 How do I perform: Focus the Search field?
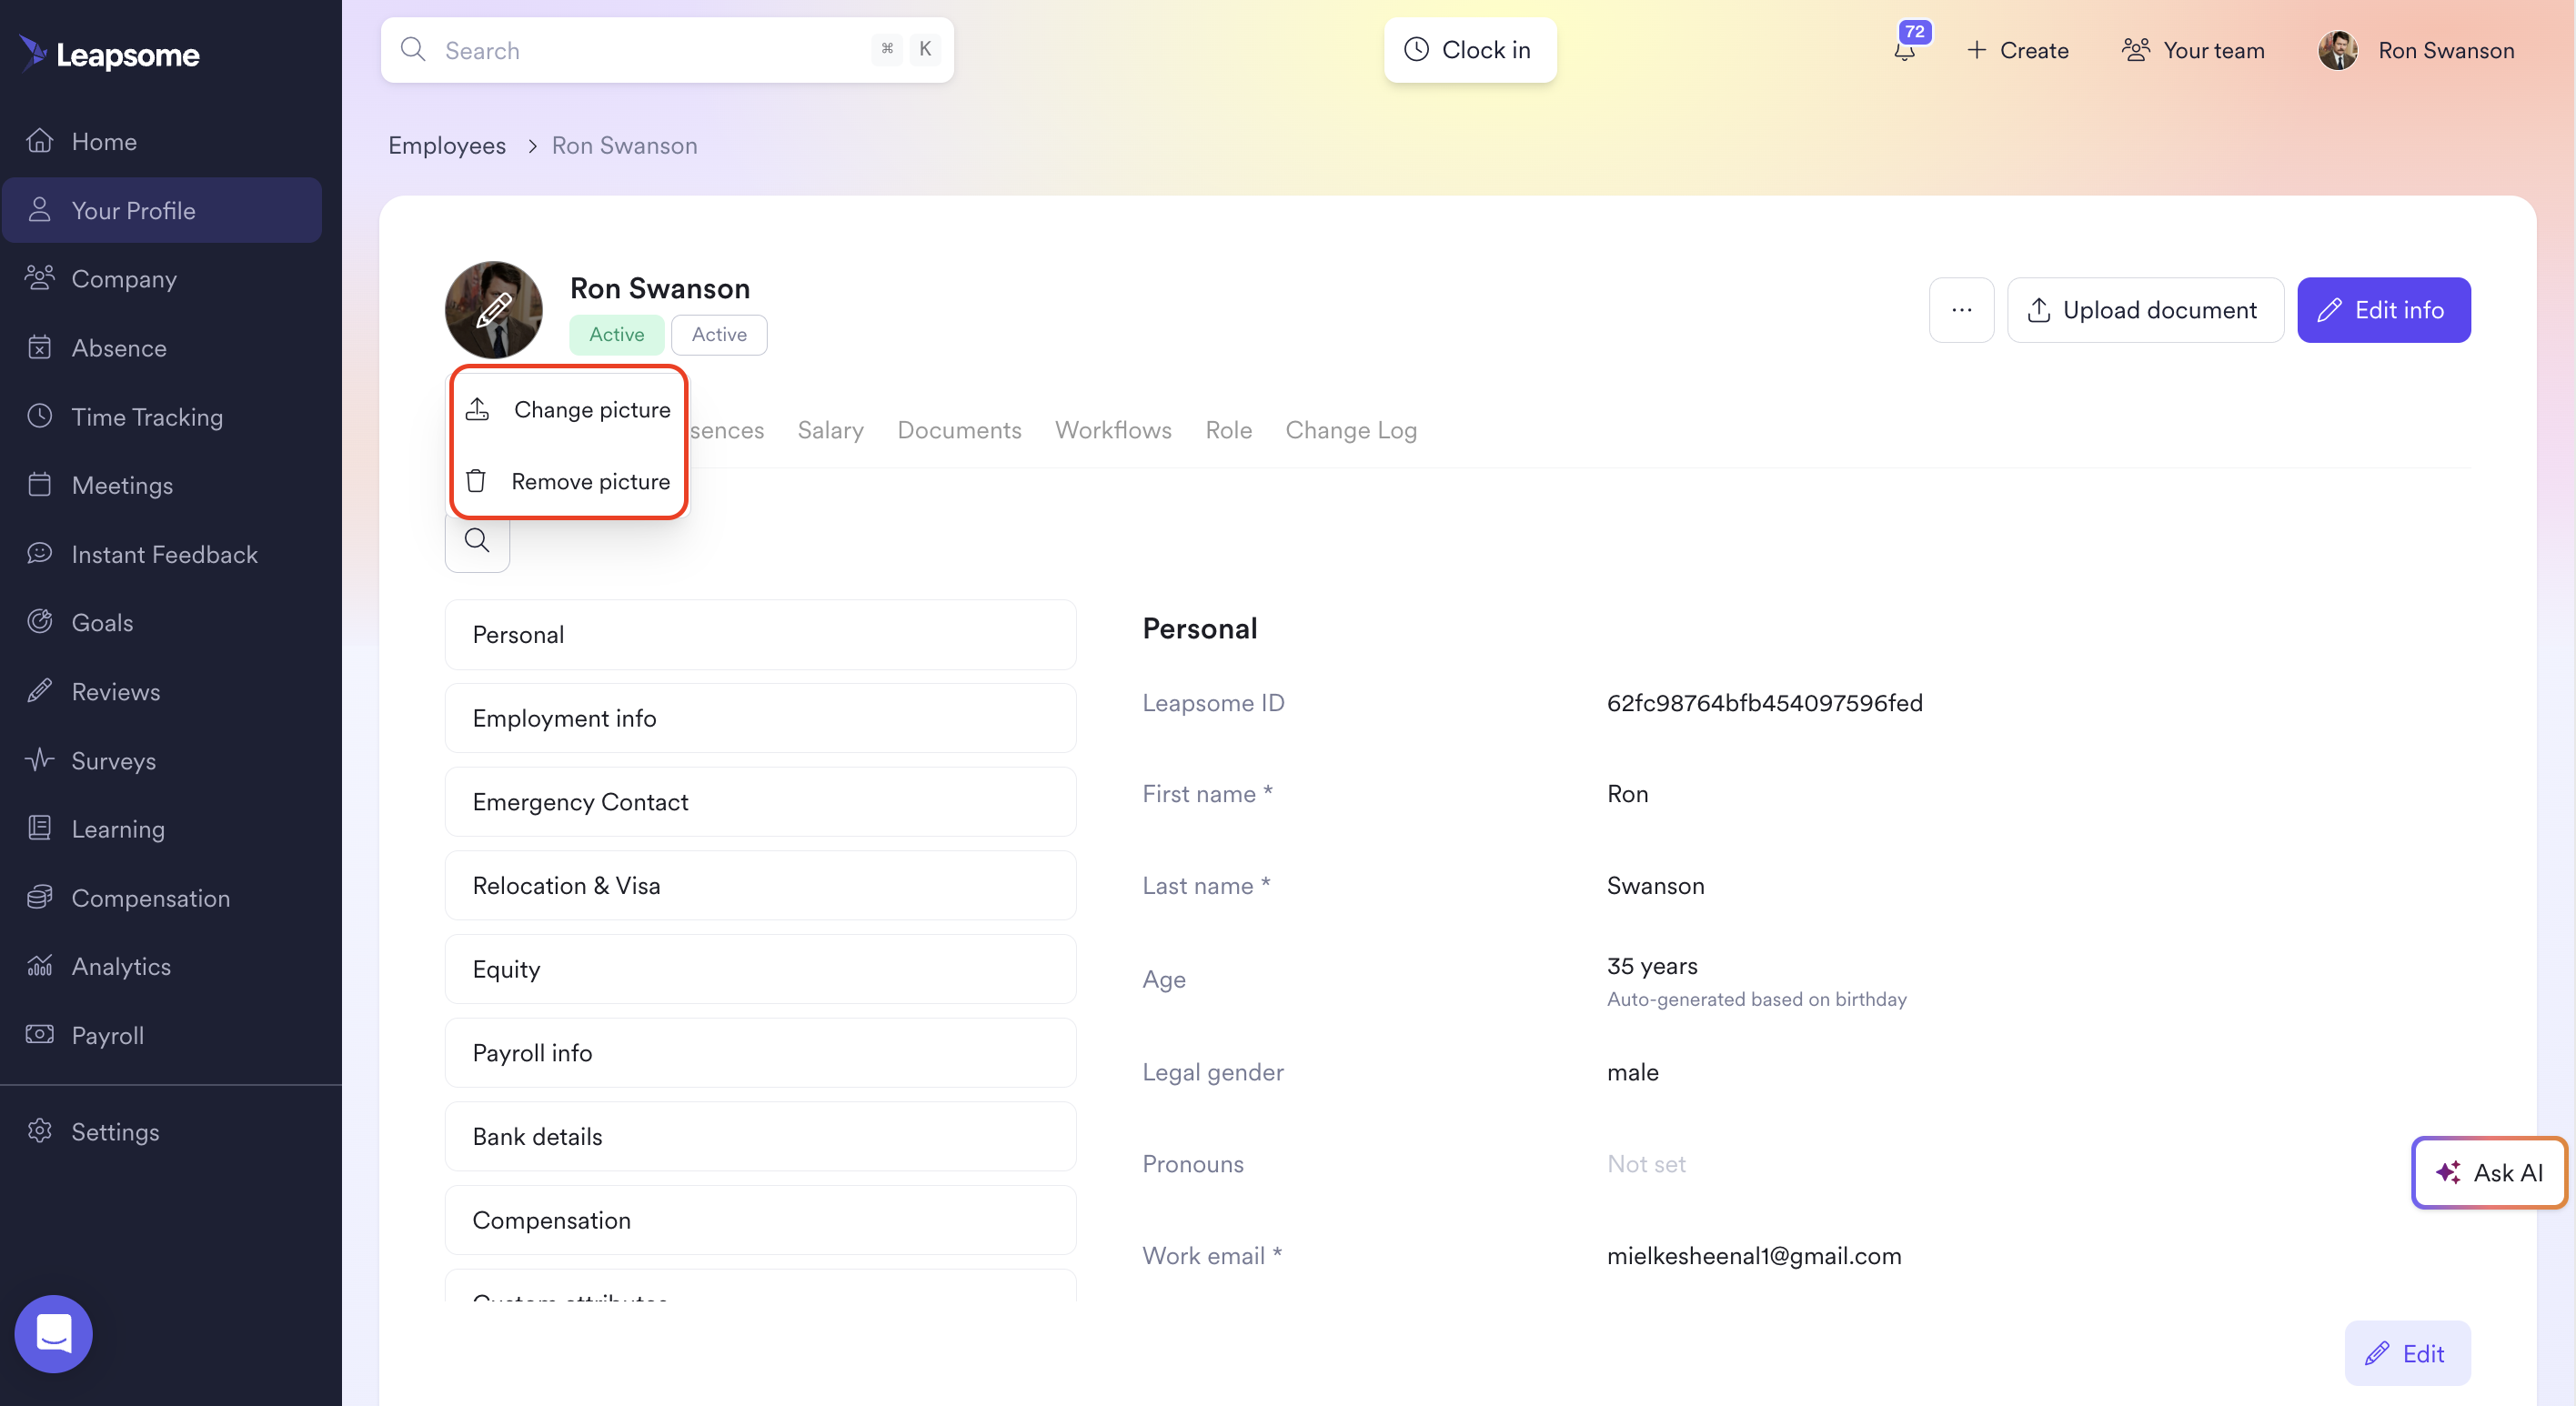[667, 50]
